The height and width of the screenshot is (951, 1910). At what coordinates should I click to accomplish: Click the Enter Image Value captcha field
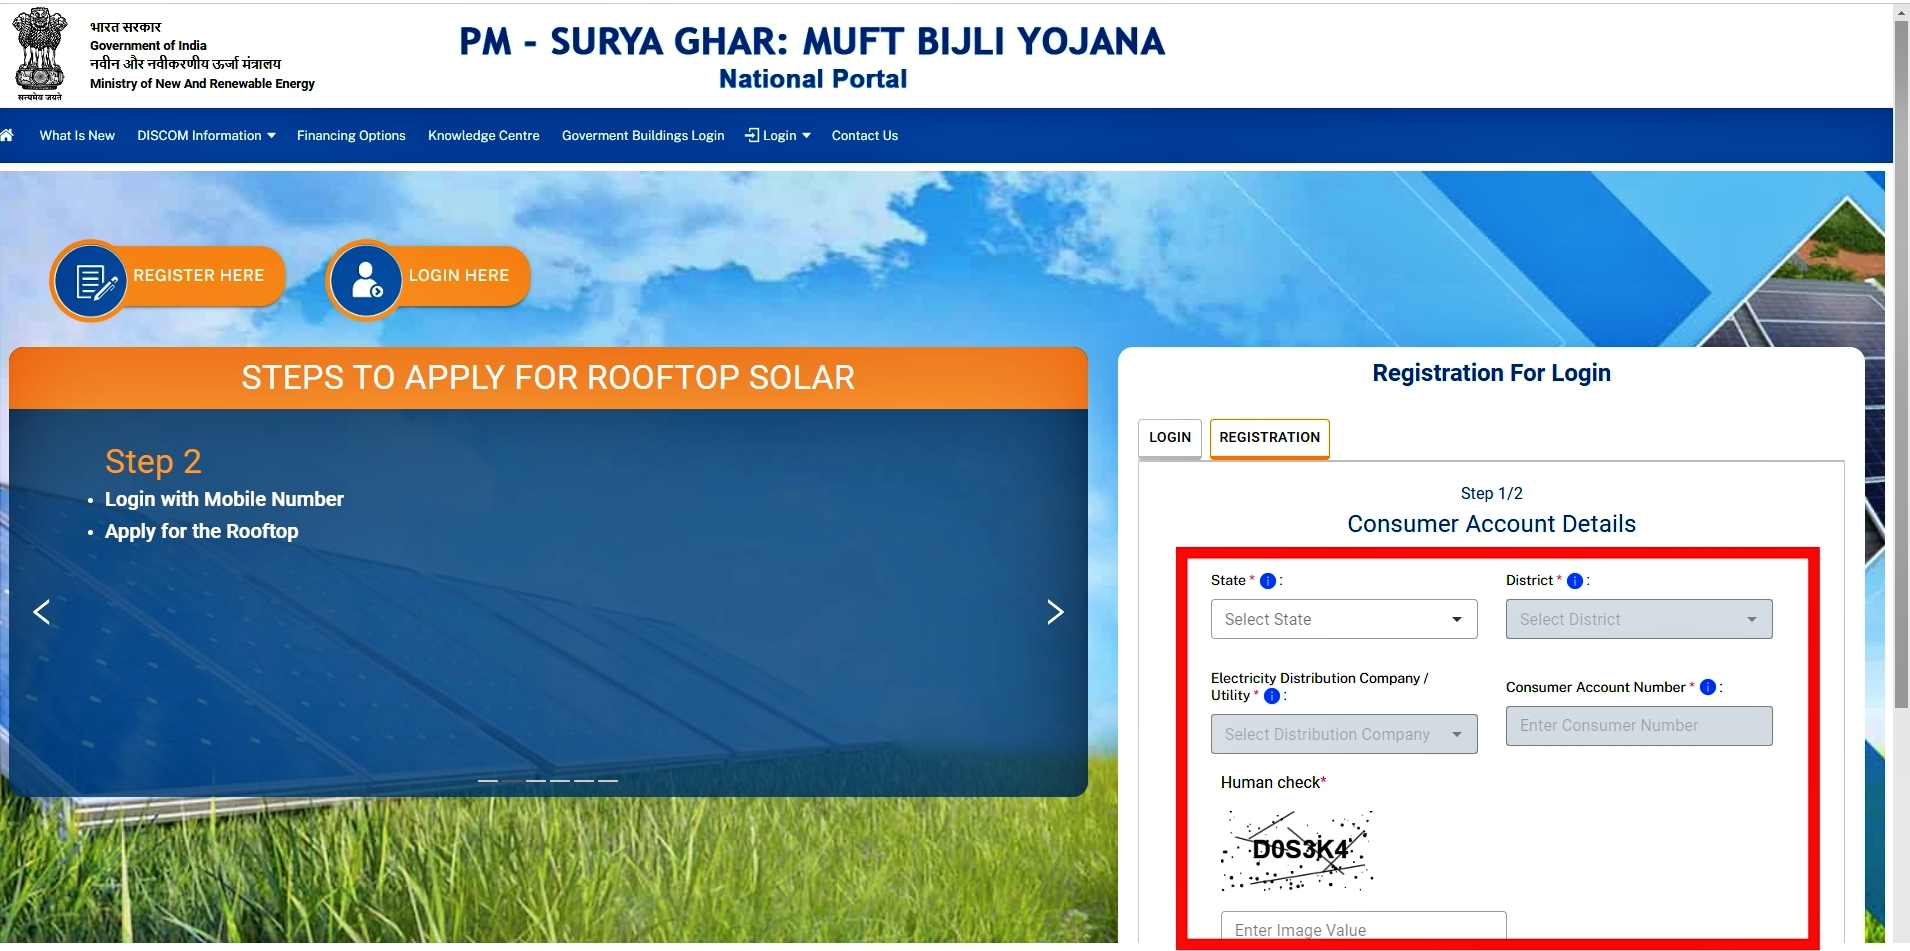point(1363,927)
